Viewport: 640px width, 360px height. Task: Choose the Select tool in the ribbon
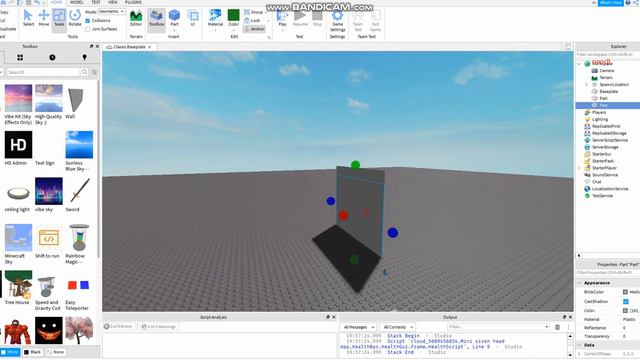28,18
